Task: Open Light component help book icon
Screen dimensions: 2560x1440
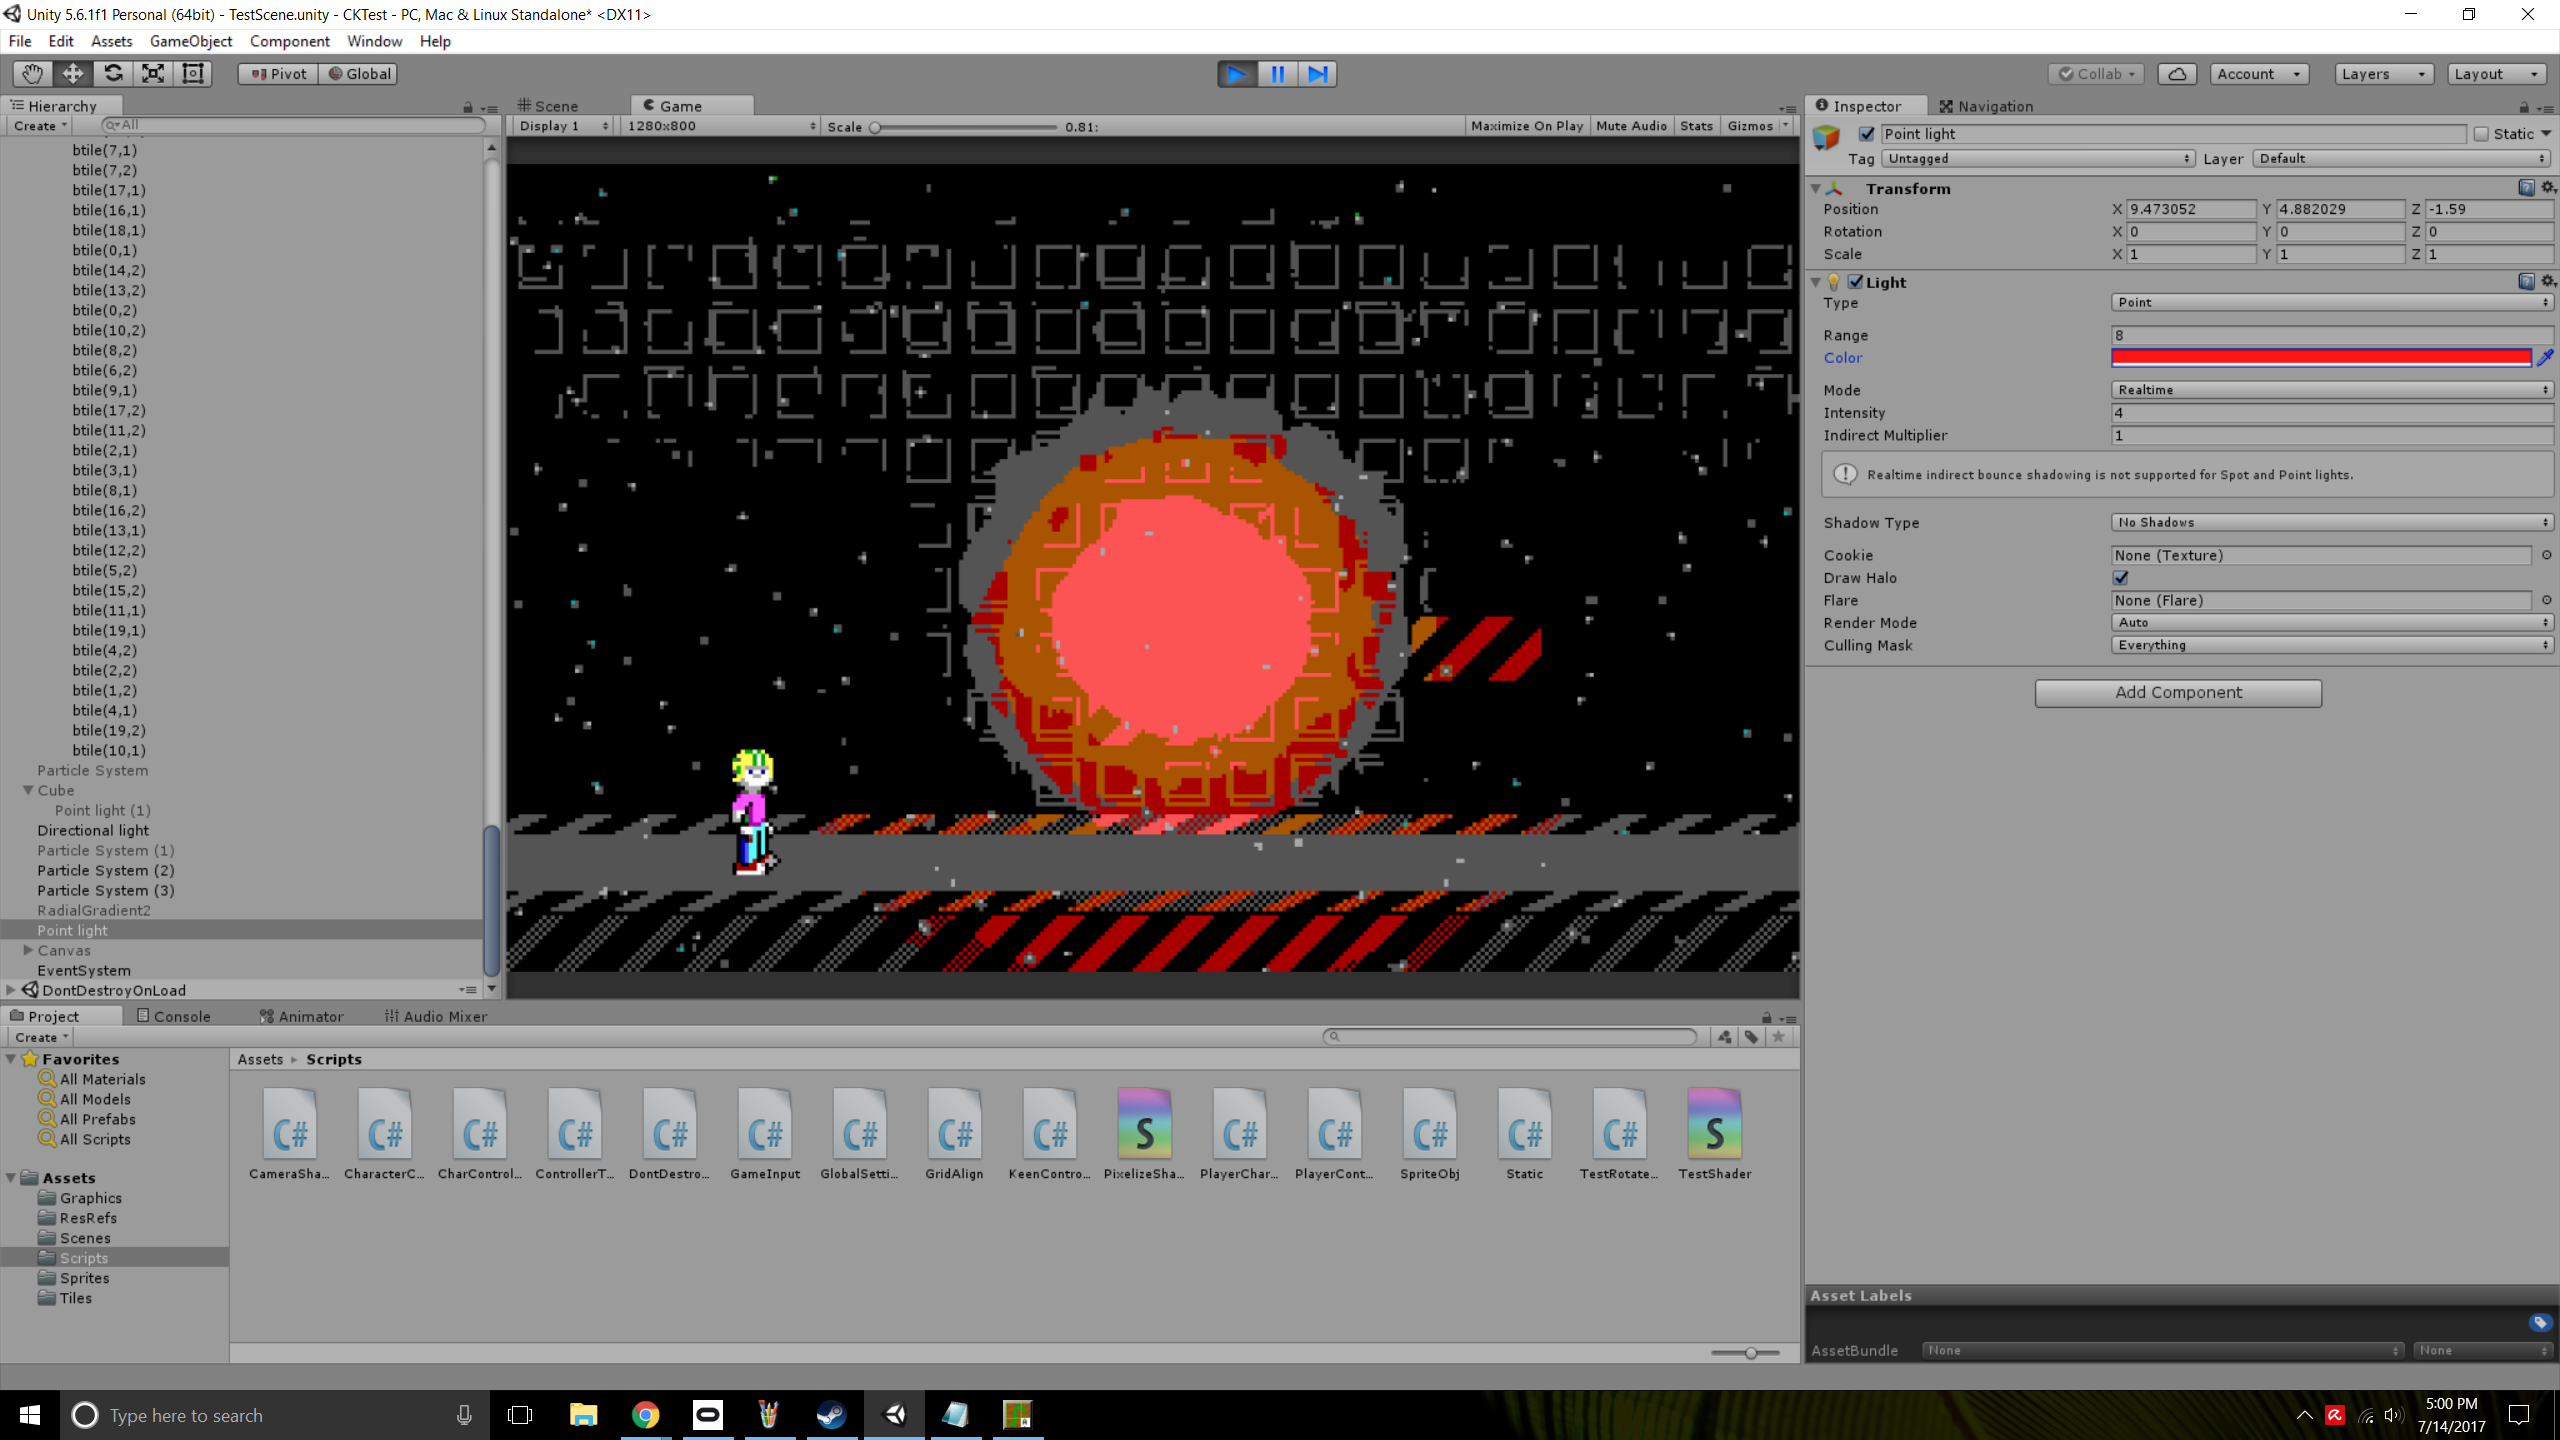Action: point(2526,282)
